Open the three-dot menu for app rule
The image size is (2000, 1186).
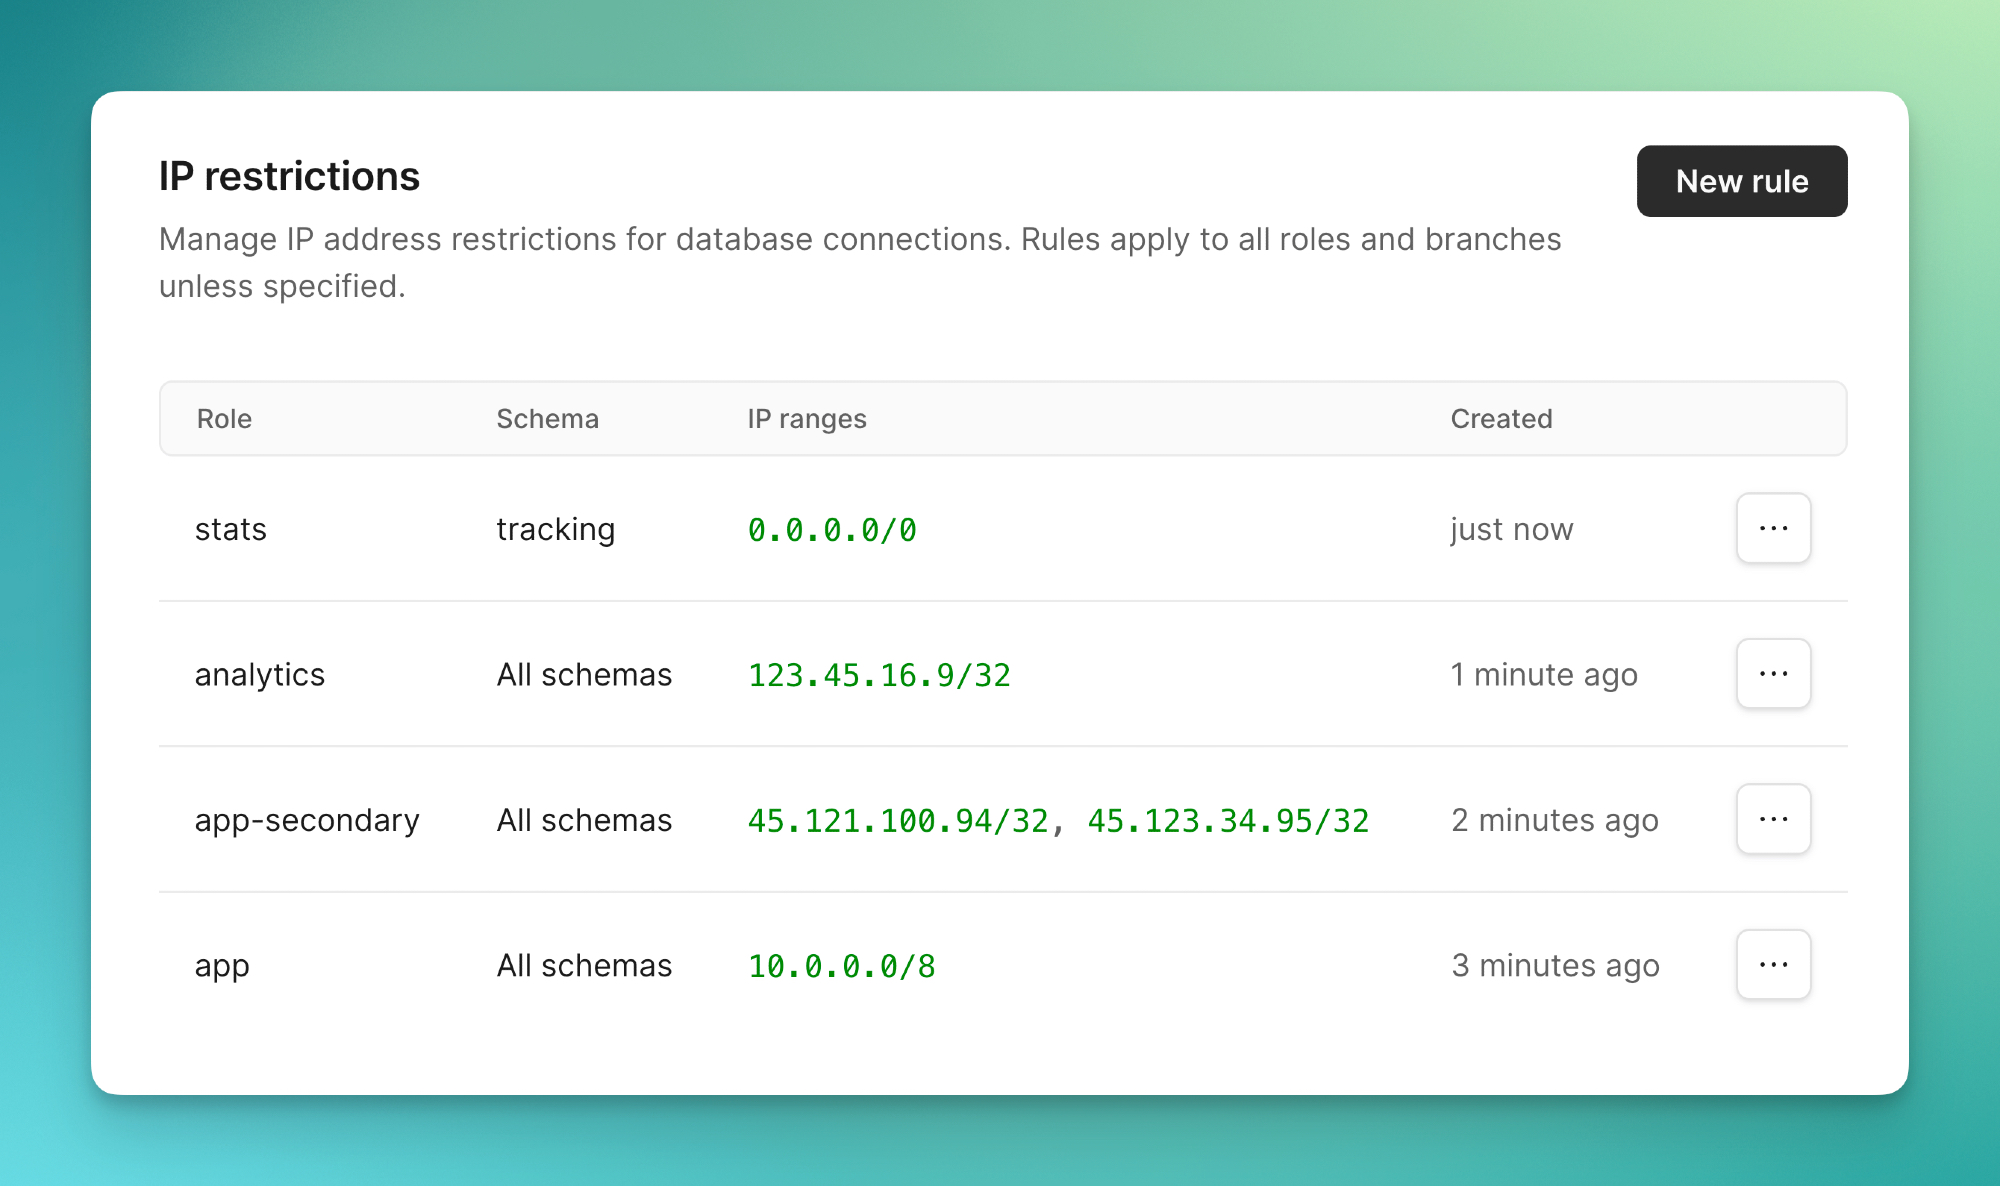click(1773, 965)
